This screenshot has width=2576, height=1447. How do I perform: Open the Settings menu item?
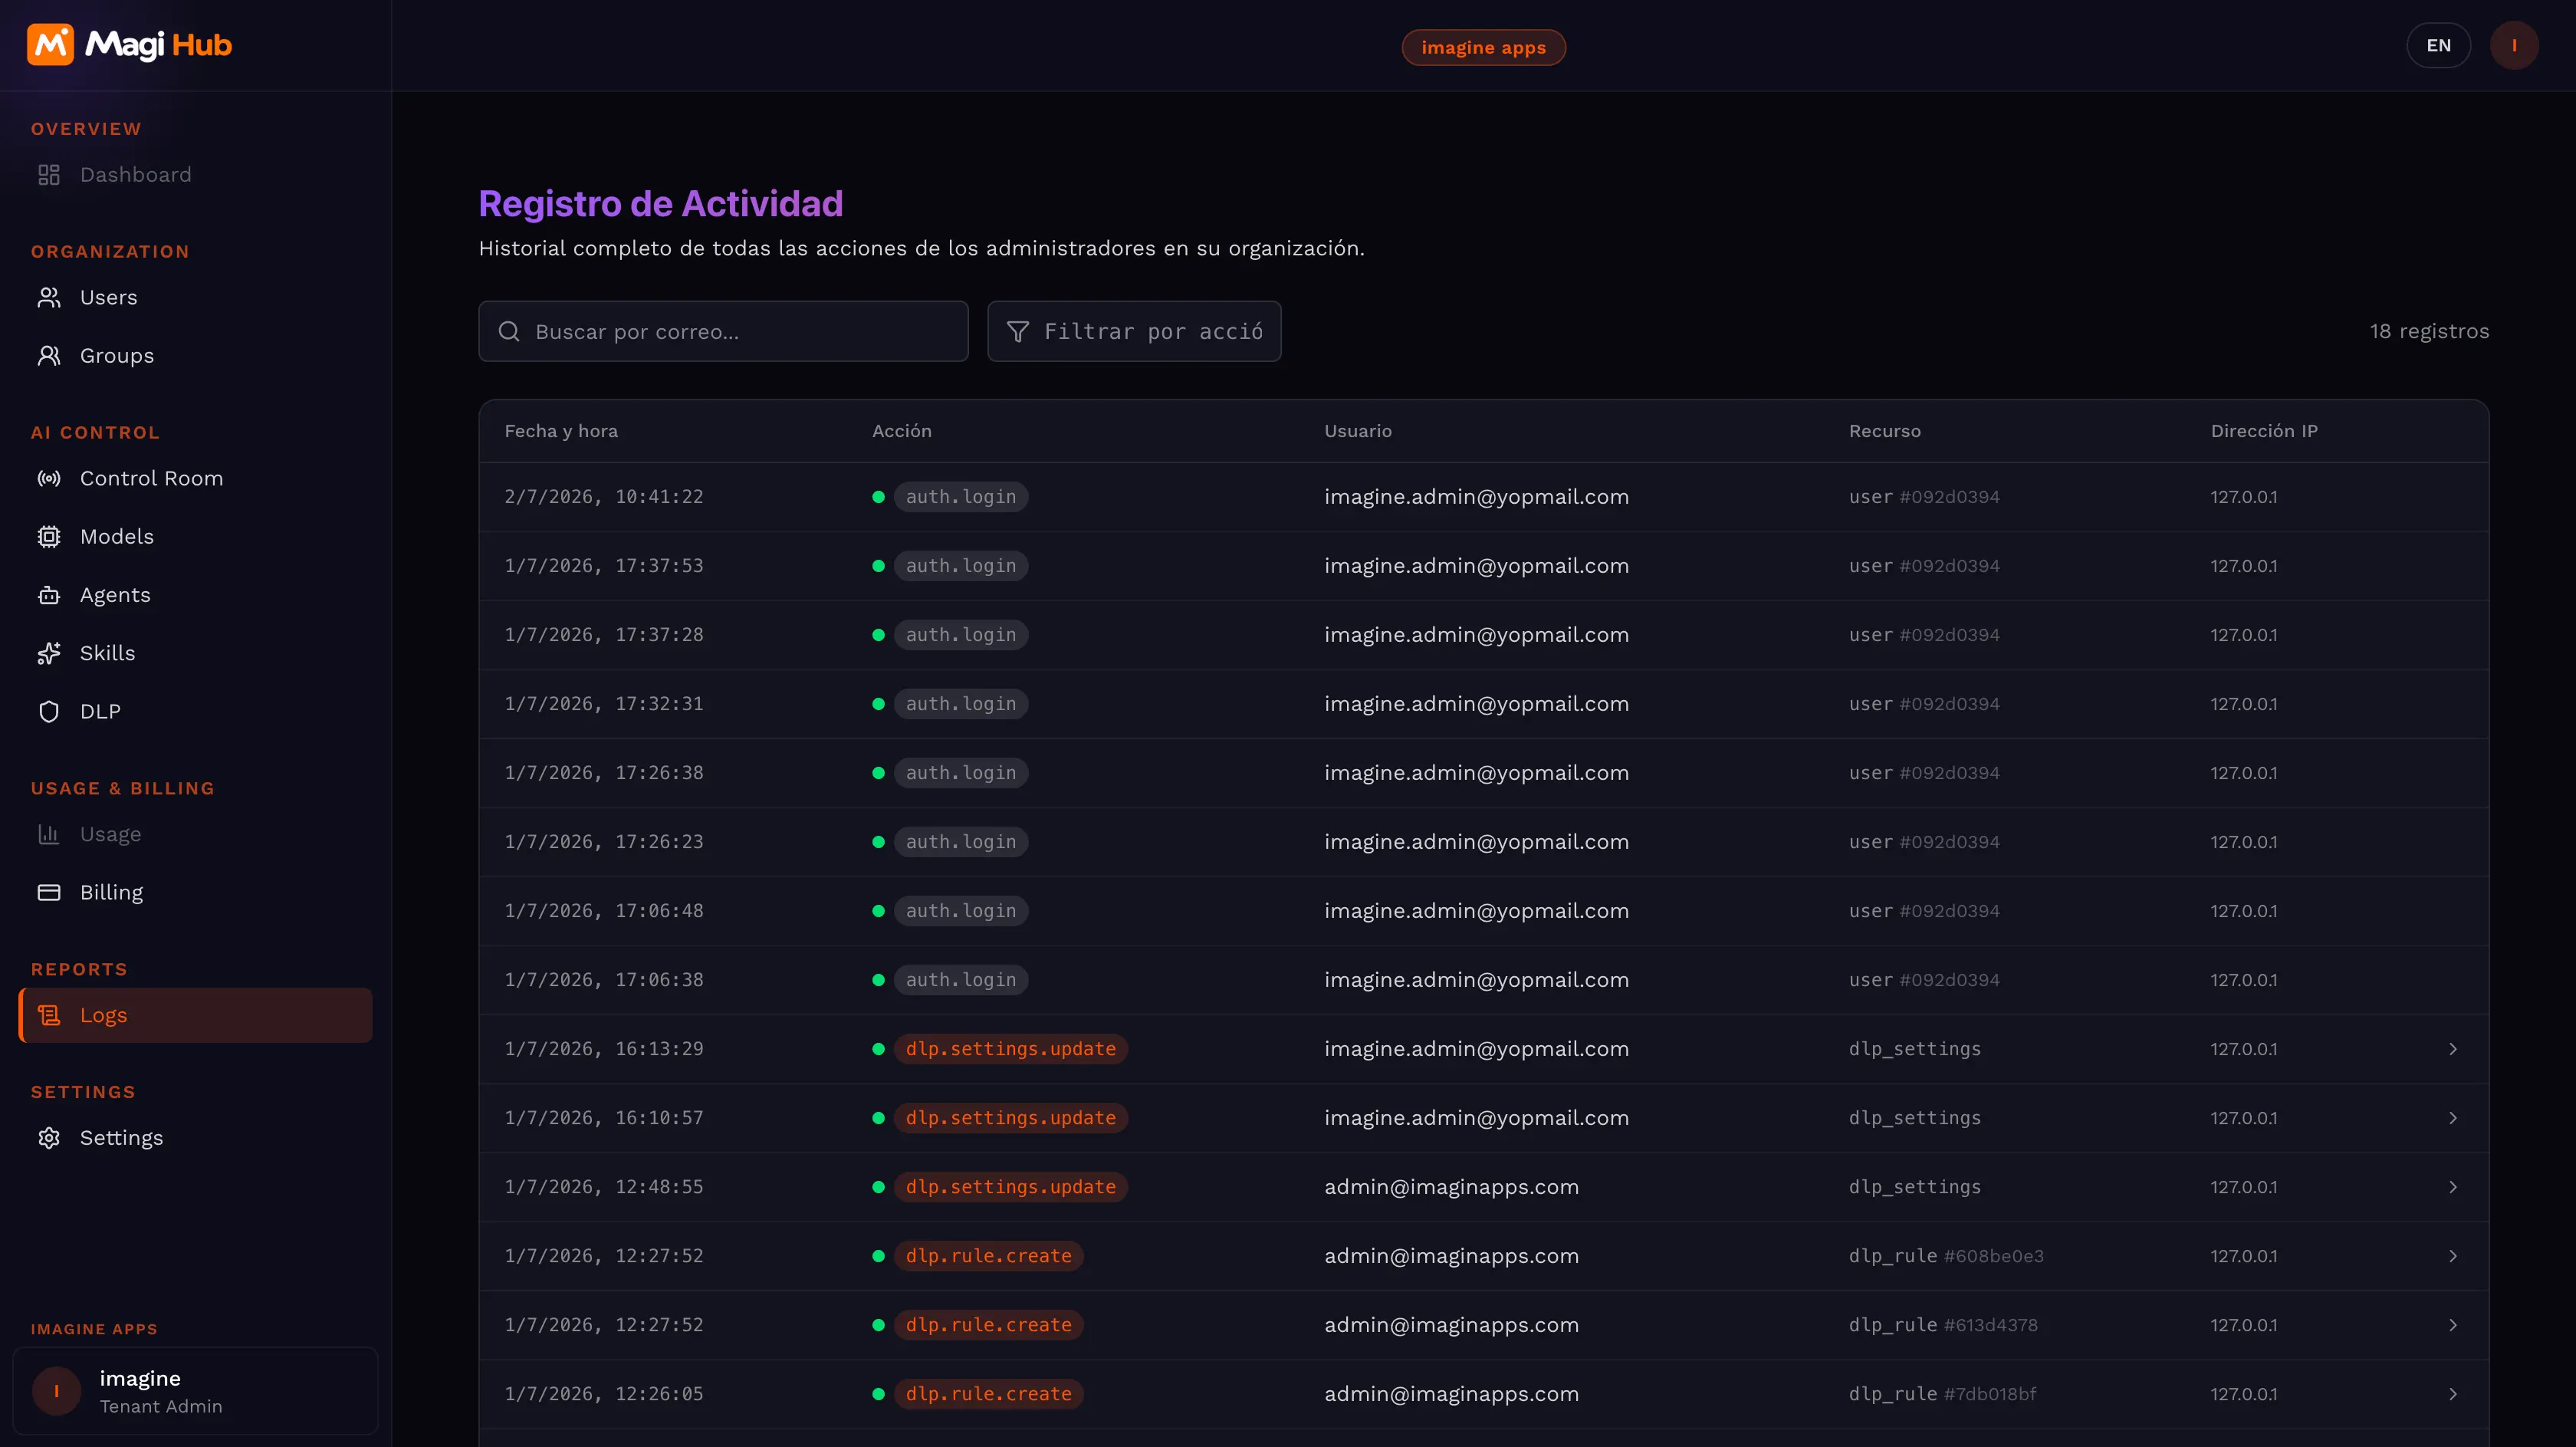[196, 1138]
